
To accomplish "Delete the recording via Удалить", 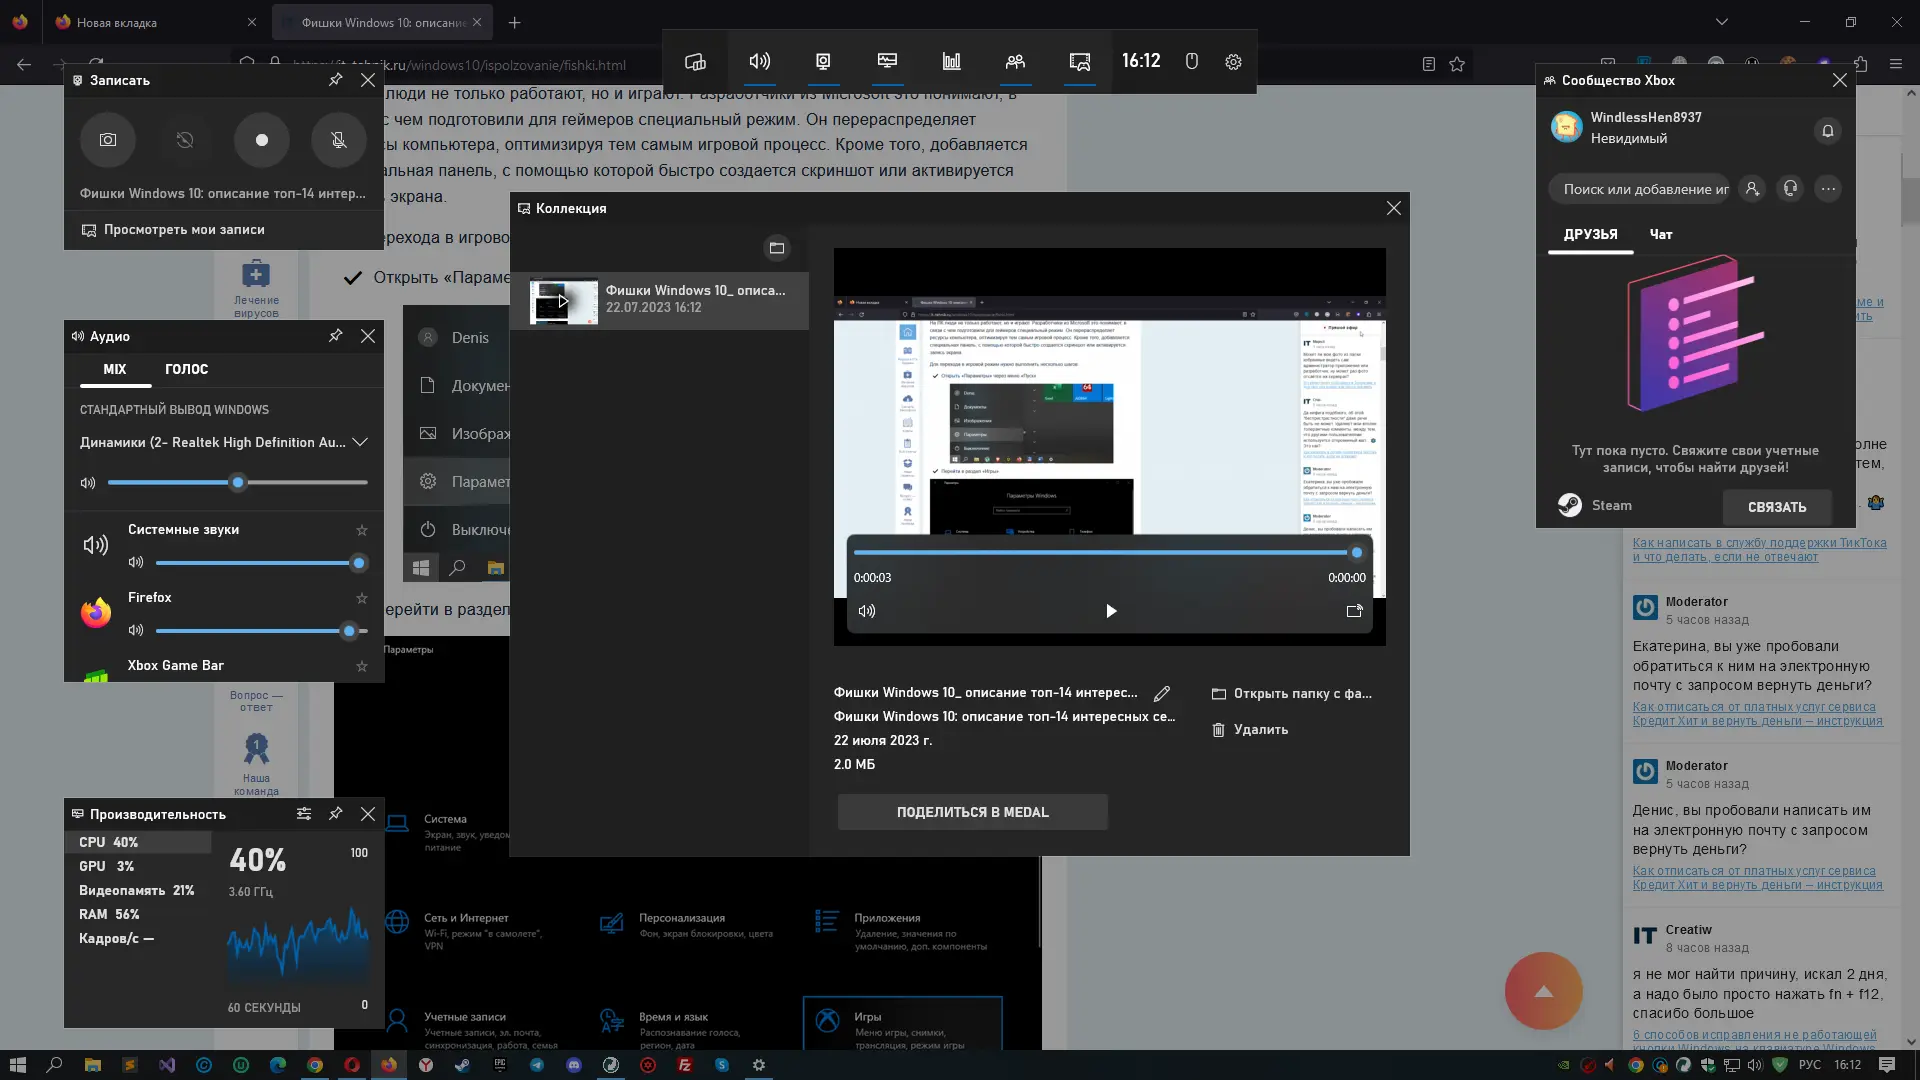I will 1250,730.
